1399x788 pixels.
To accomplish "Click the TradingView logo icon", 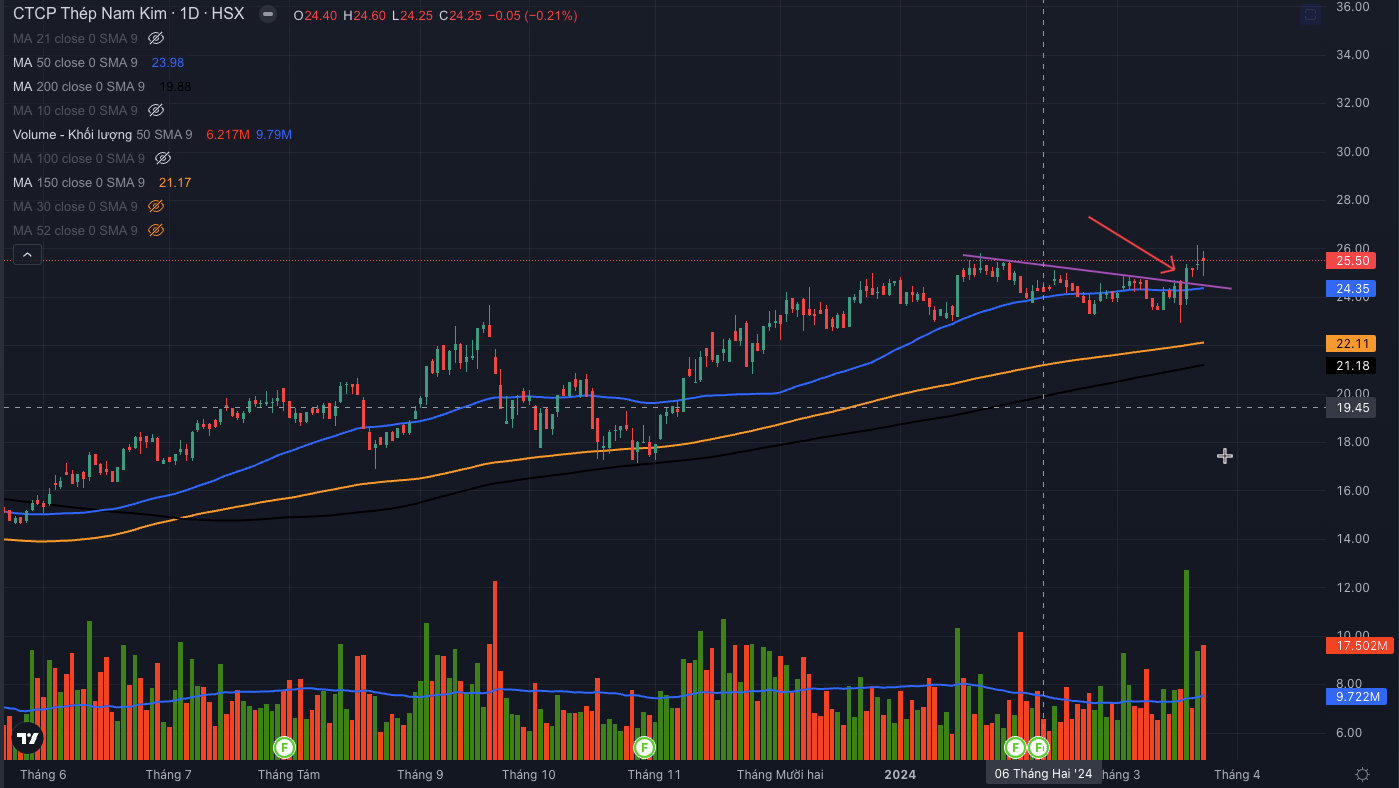I will click(x=28, y=738).
